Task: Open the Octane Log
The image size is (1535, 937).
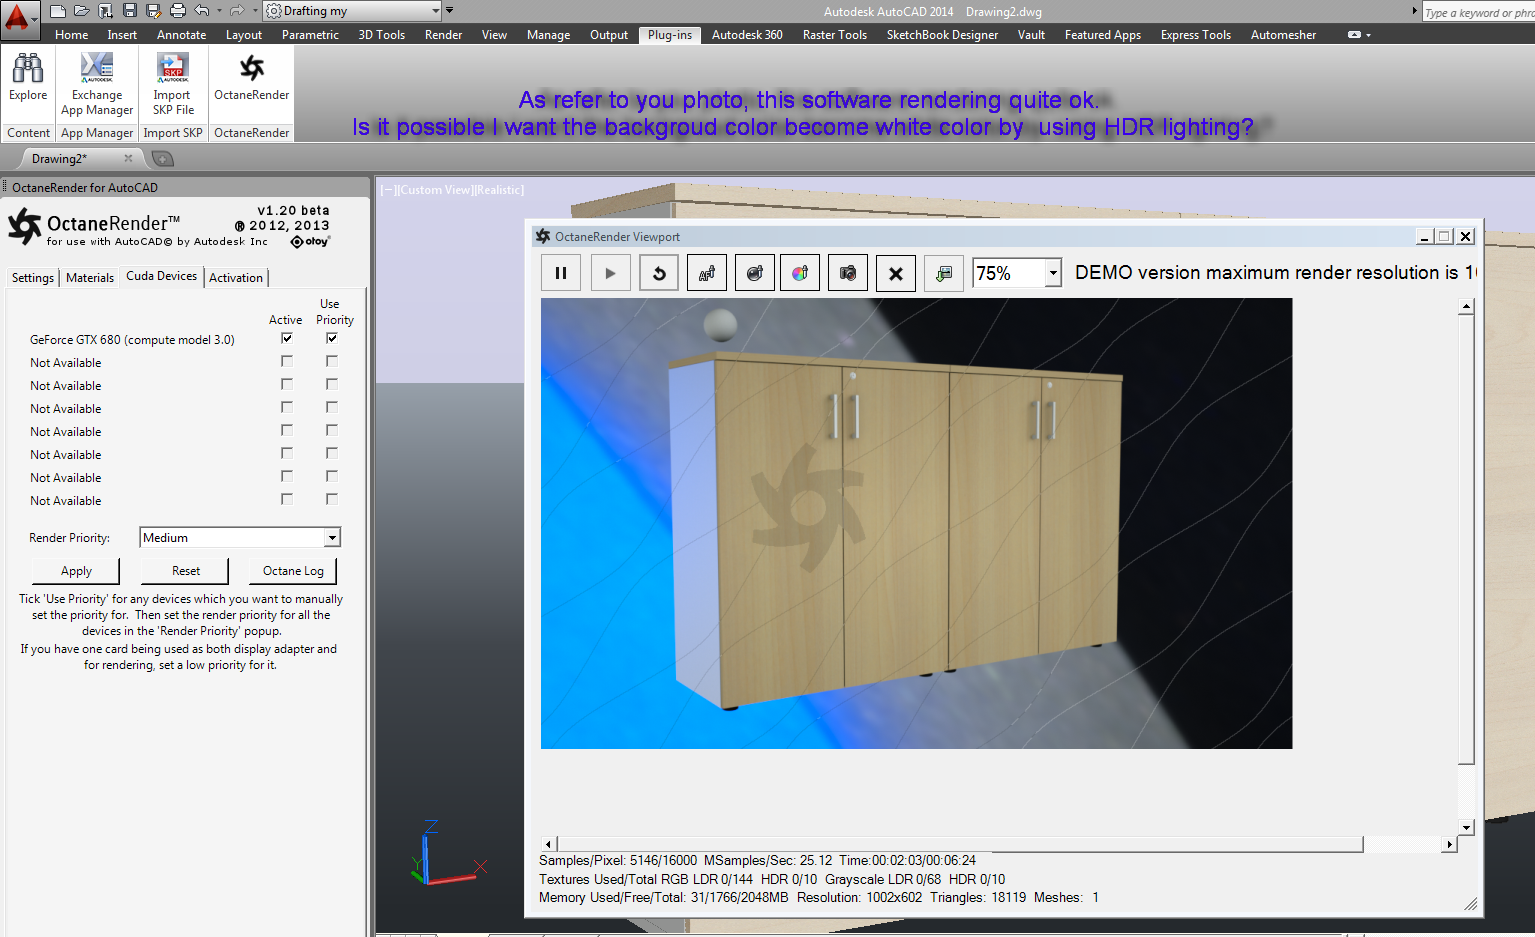Action: 293,571
